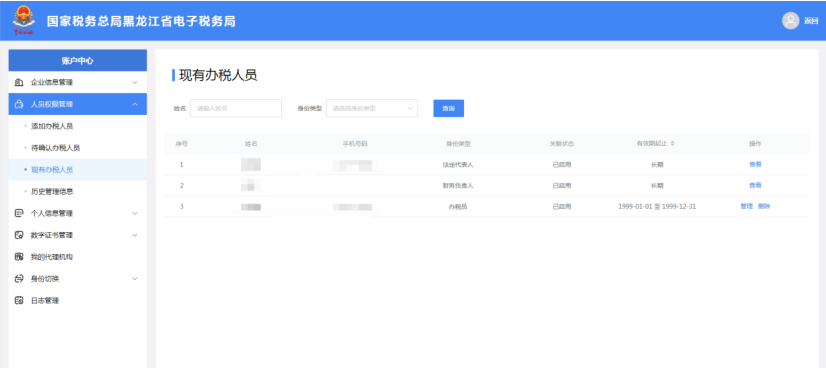Click 已启用 status in row 3
The image size is (826, 387).
[562, 206]
